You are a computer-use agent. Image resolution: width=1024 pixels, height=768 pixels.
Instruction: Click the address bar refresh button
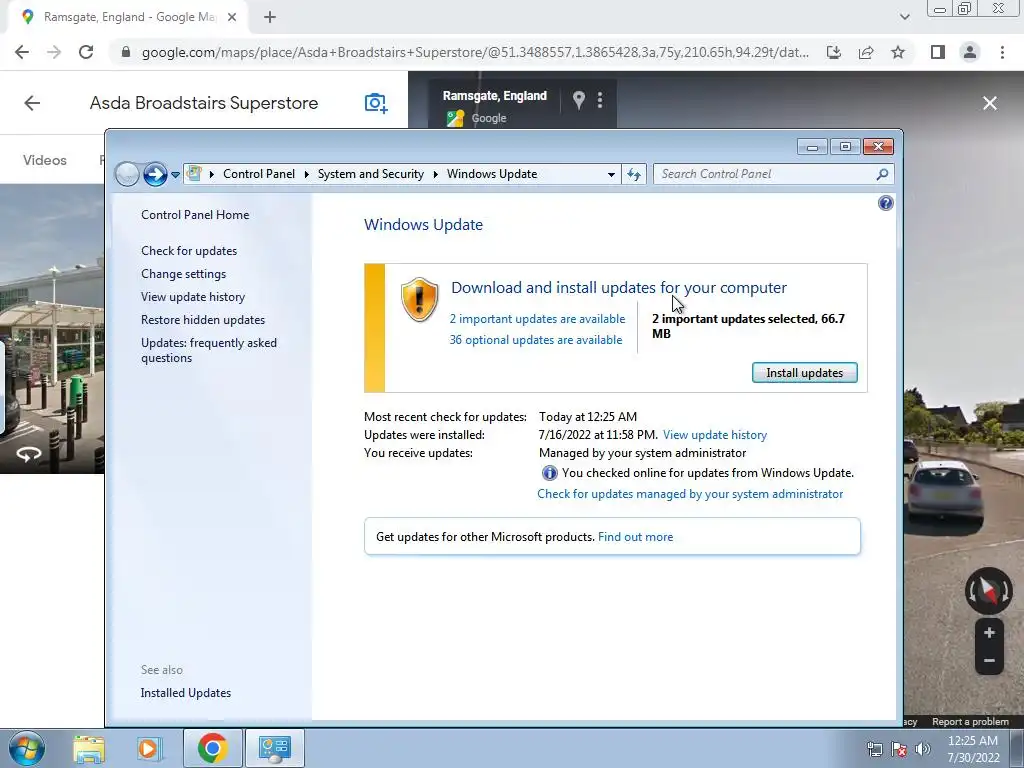click(x=633, y=174)
